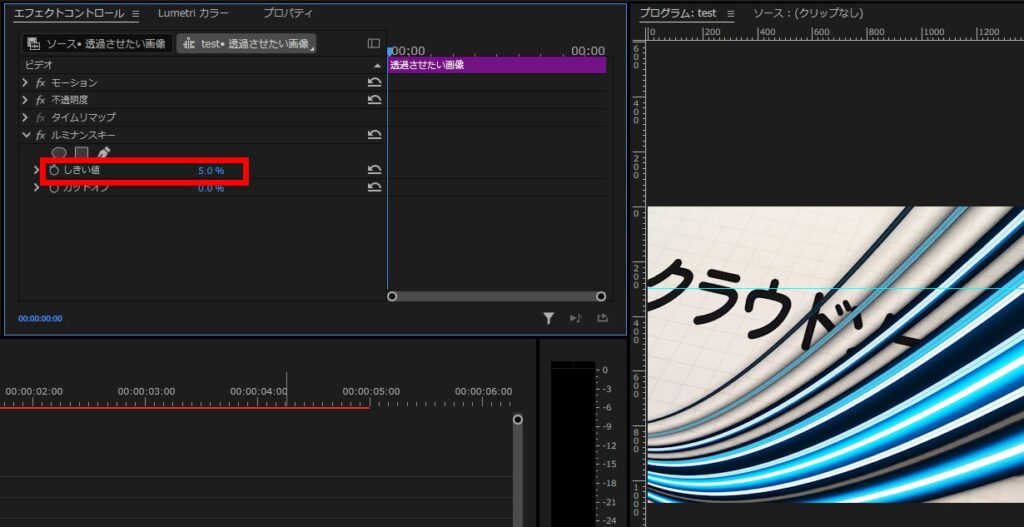Toggle the 不透明度 fx effect switch
The image size is (1024, 527).
click(41, 100)
